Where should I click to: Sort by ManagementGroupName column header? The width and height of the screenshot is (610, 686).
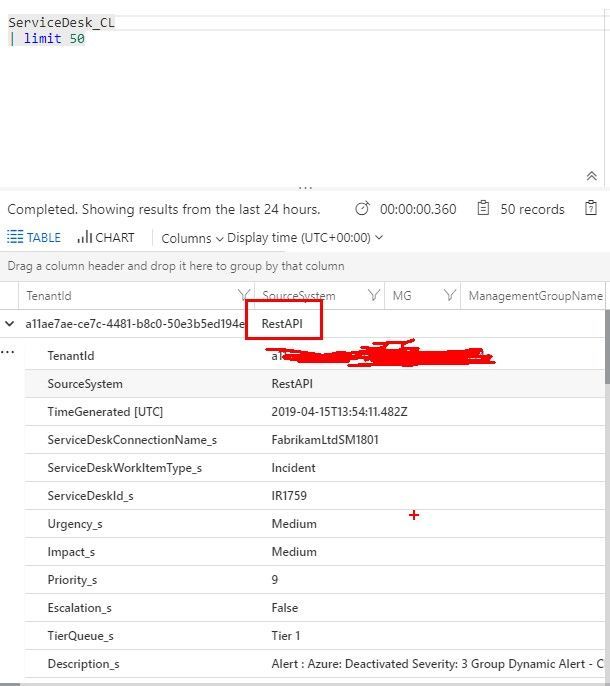(536, 296)
